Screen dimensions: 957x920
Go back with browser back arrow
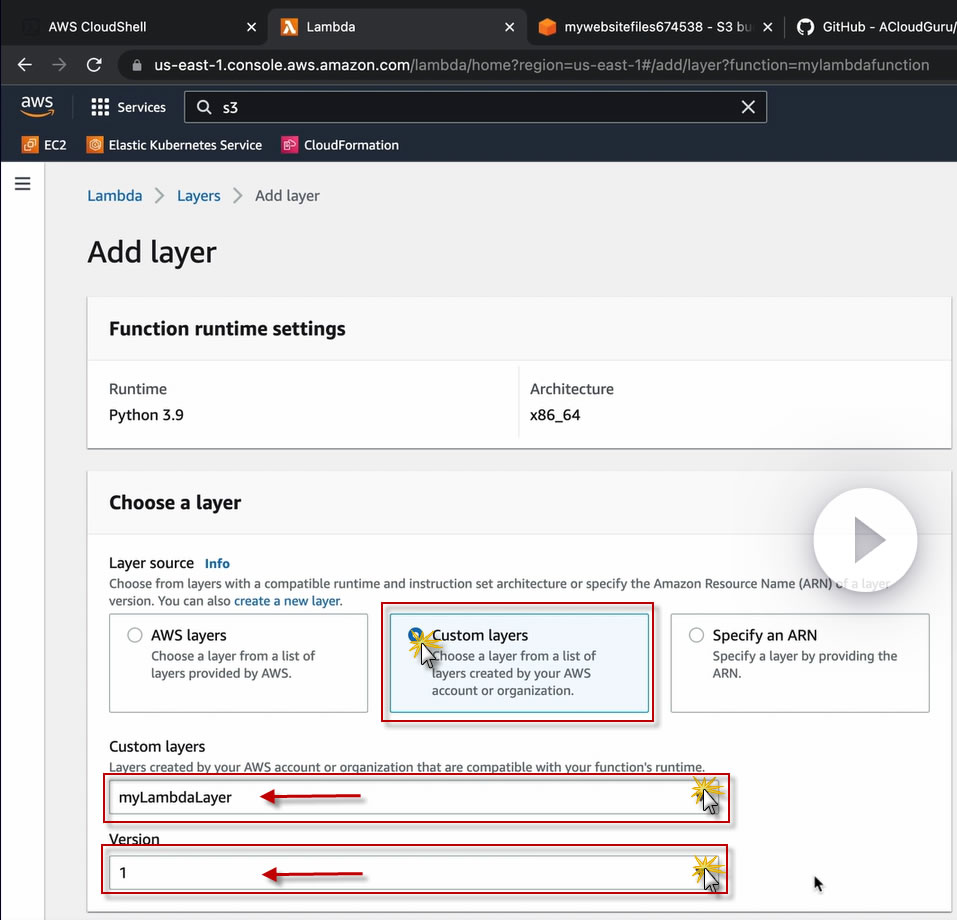click(x=25, y=65)
